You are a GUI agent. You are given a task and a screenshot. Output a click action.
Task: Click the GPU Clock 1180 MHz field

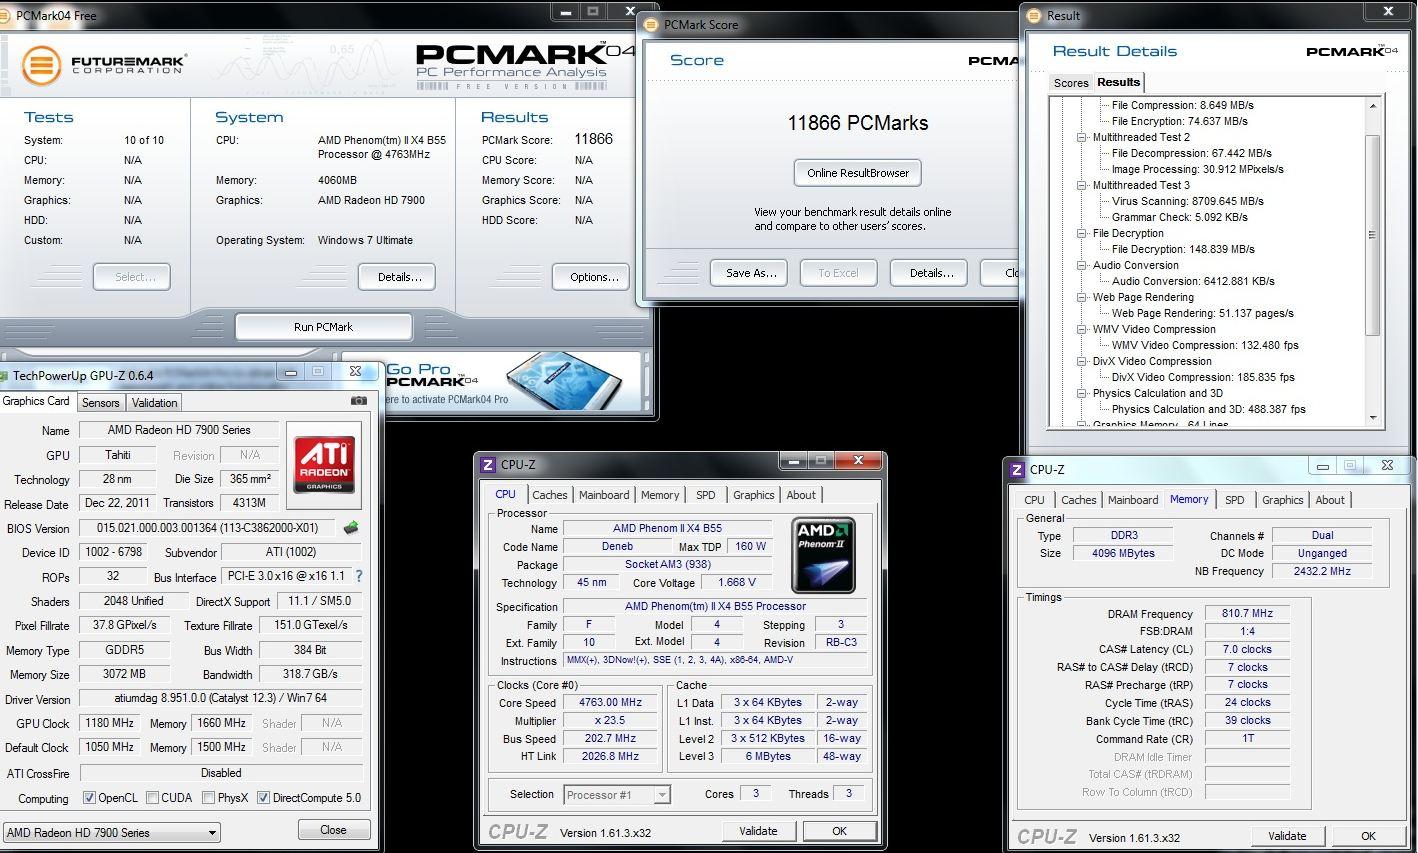(x=110, y=723)
